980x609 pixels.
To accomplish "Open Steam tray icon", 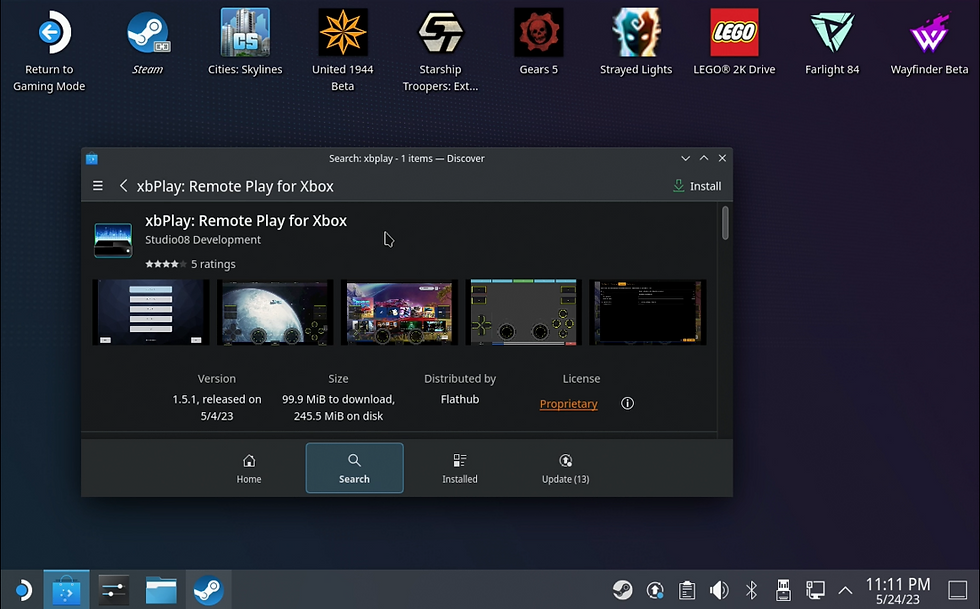I will 622,590.
